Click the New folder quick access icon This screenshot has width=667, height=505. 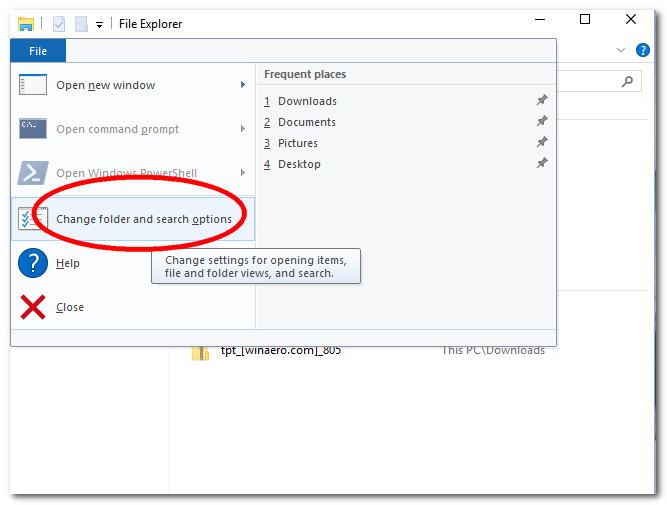(81, 24)
